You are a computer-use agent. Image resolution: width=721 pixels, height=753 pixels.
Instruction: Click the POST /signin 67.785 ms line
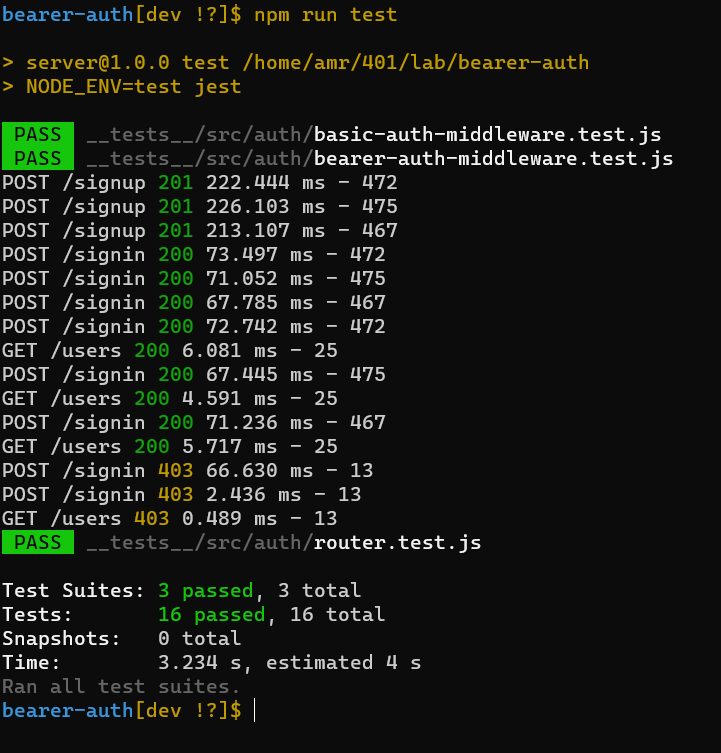tap(194, 303)
